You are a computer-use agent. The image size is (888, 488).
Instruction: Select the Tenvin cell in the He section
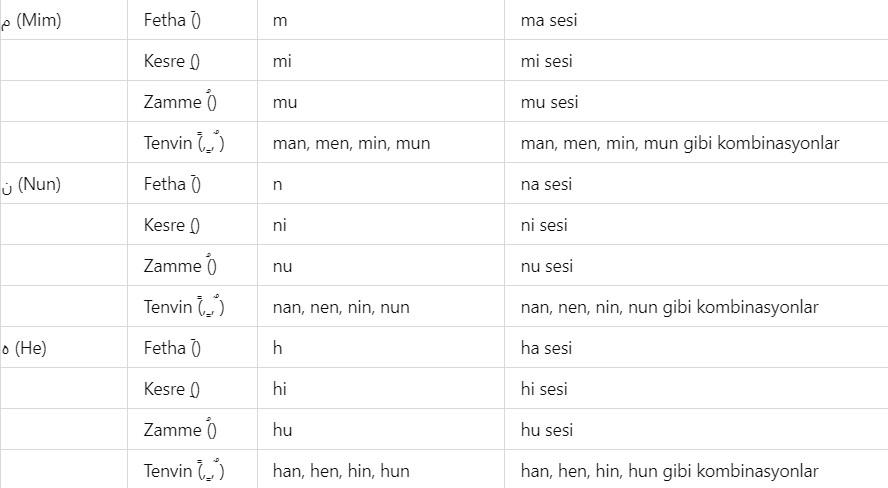tap(184, 471)
